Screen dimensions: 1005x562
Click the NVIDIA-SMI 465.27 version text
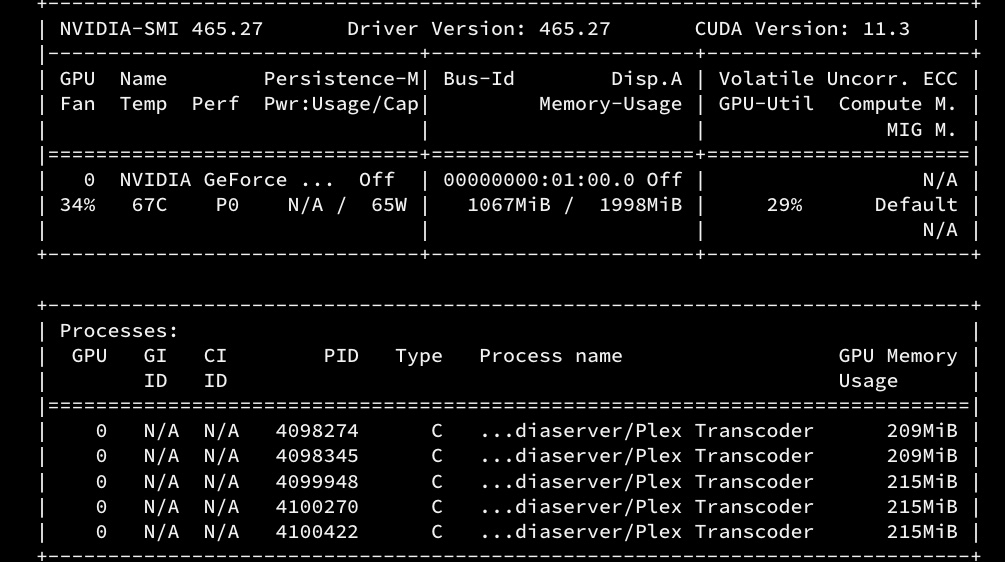click(161, 28)
